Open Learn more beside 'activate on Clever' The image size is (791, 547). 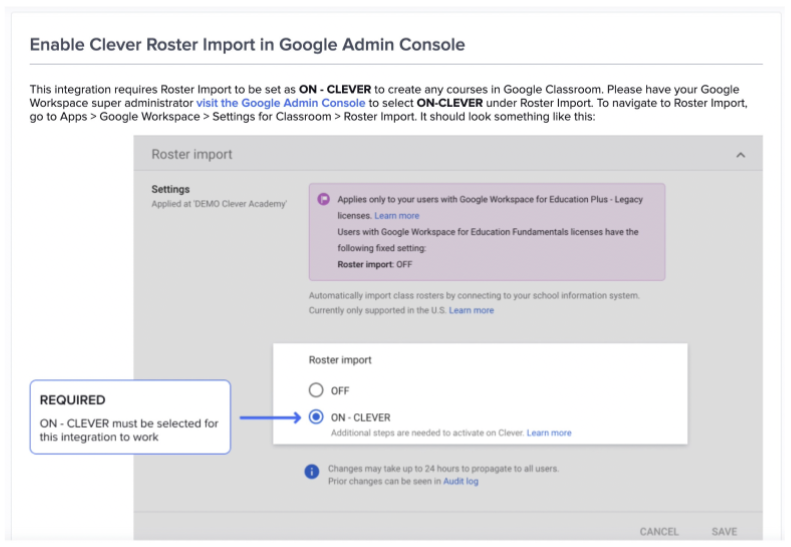tap(549, 433)
